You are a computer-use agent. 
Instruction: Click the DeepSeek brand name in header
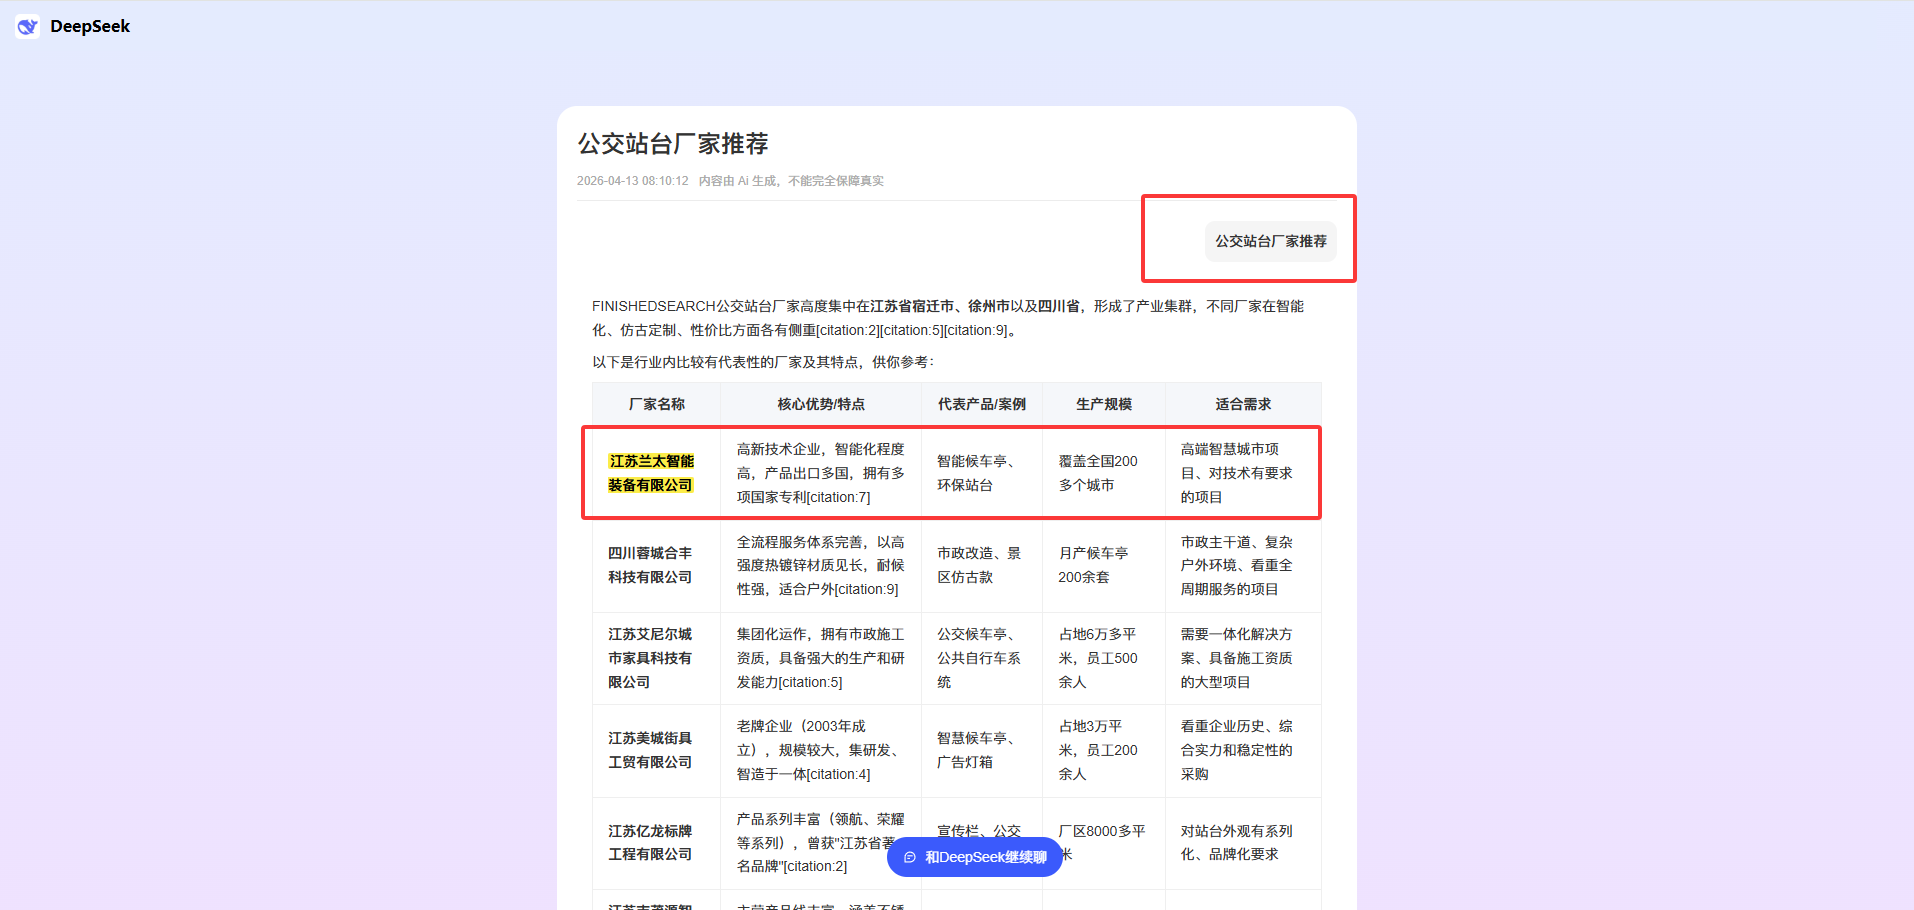(x=90, y=26)
